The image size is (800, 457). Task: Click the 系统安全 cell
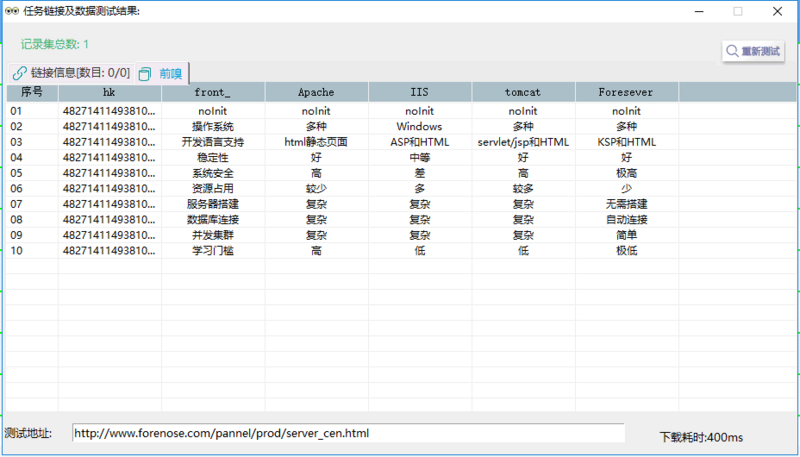coord(213,173)
